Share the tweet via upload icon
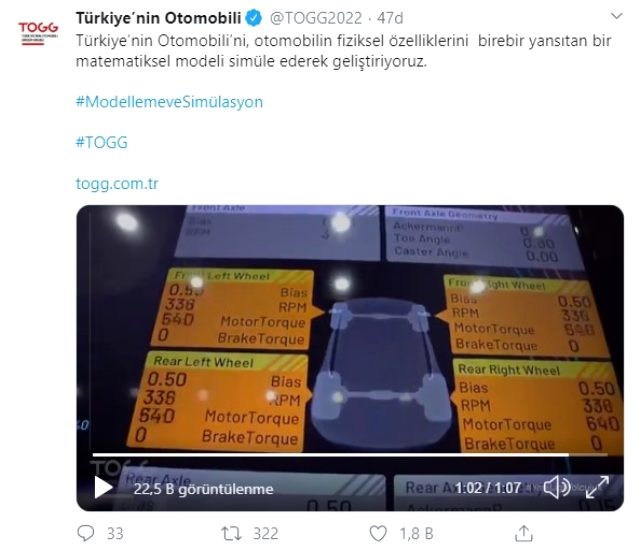 point(524,533)
